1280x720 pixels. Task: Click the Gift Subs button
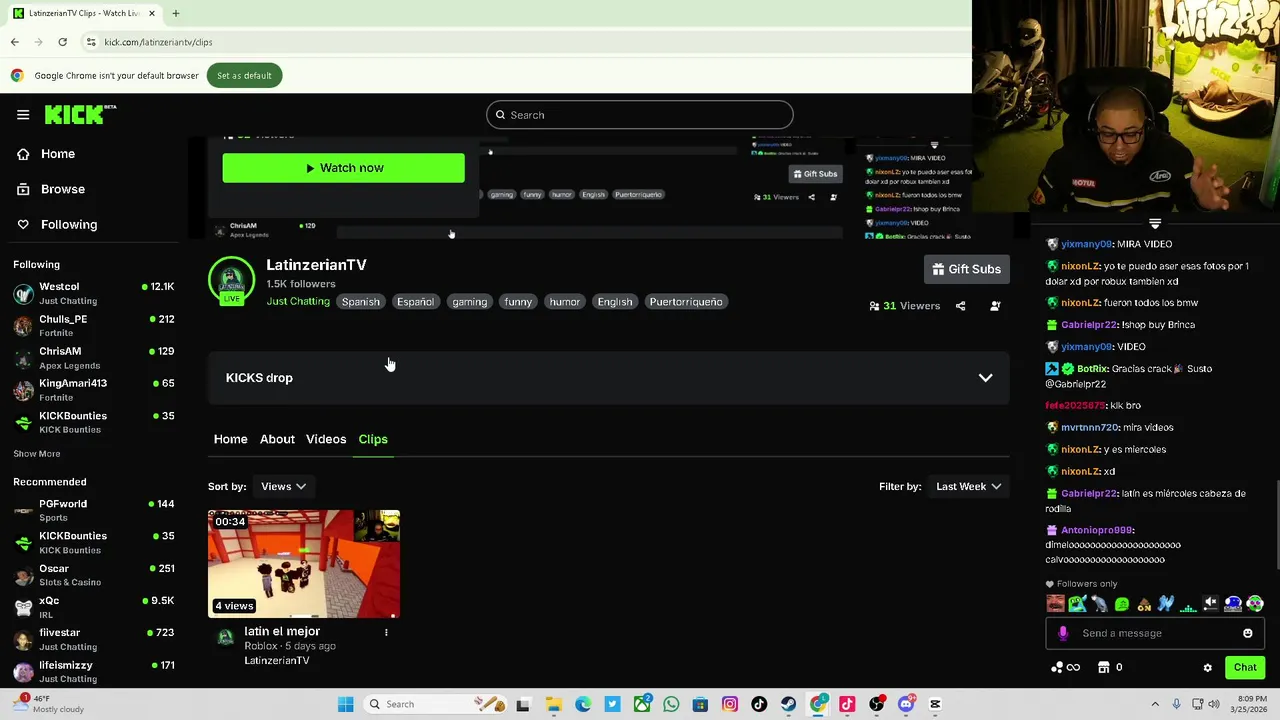[x=966, y=269]
